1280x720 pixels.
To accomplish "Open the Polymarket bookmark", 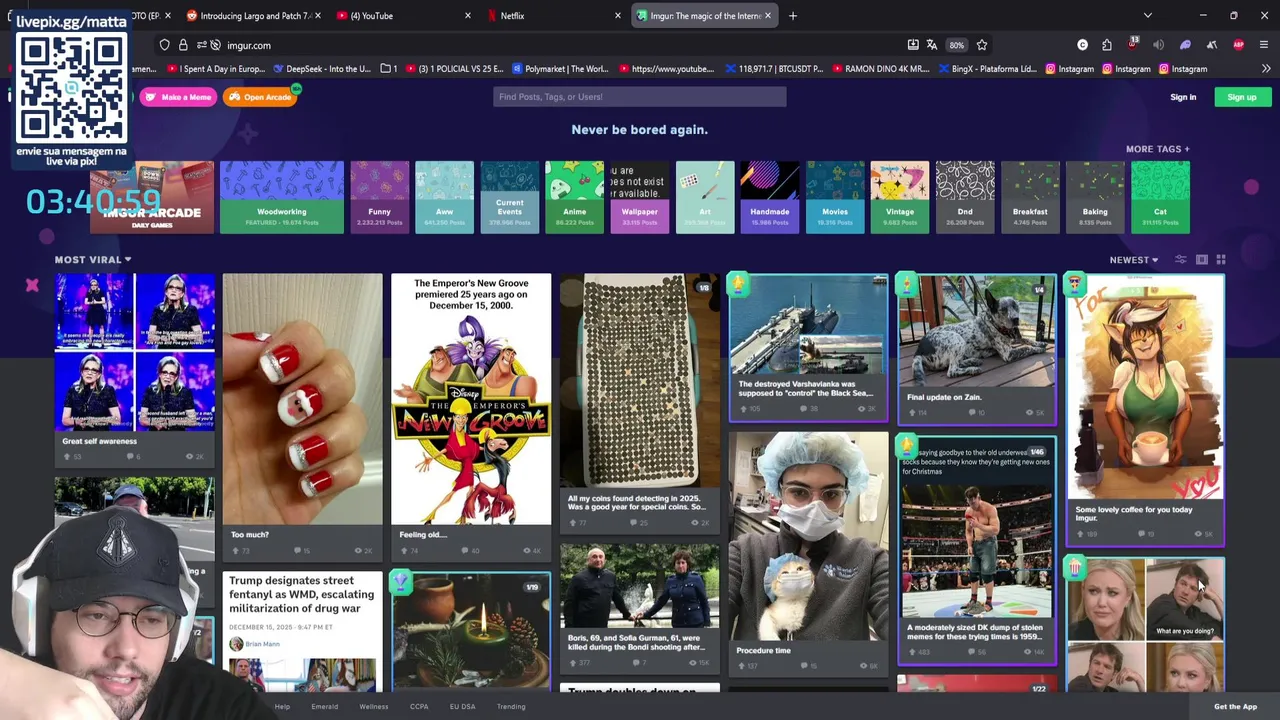I will [560, 69].
